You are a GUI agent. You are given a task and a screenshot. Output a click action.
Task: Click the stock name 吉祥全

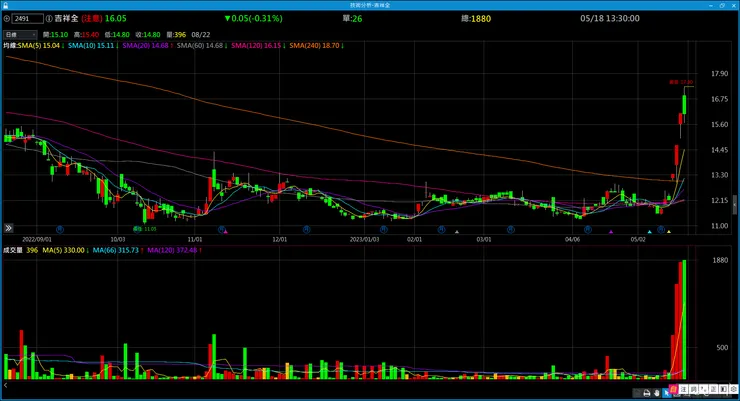click(x=67, y=18)
